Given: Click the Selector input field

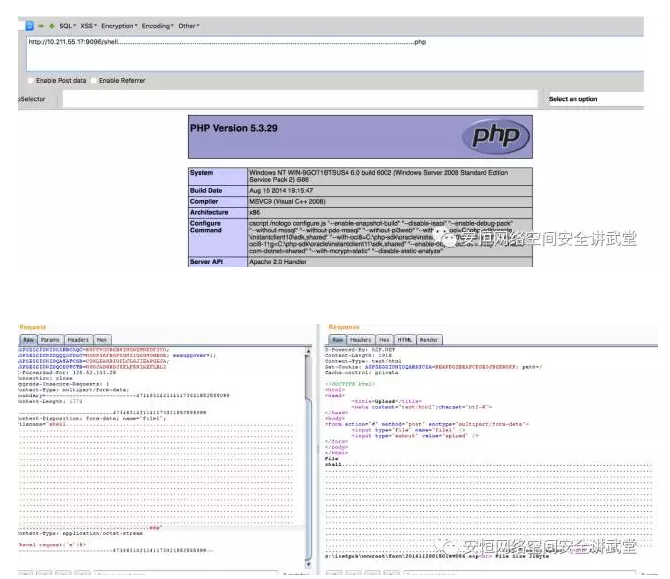Looking at the screenshot, I should click(x=300, y=99).
